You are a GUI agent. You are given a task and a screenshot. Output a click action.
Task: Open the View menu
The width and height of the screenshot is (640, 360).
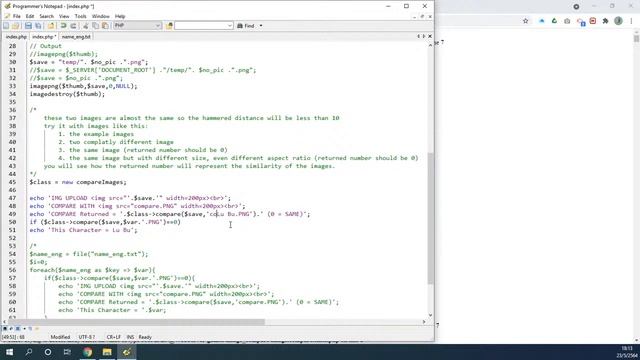pyautogui.click(x=64, y=16)
